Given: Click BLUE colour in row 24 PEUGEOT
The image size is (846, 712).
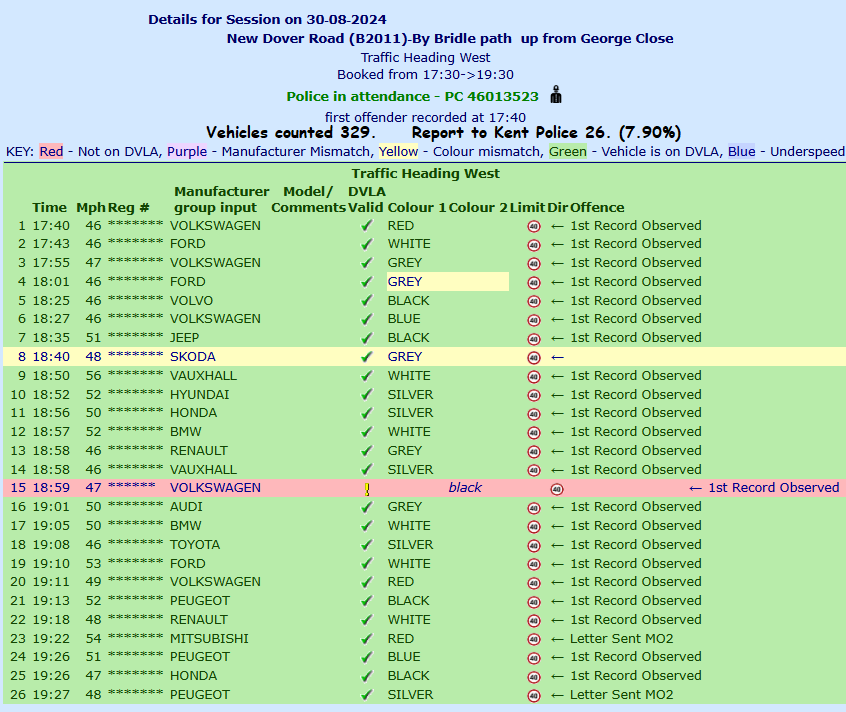Looking at the screenshot, I should coord(404,657).
